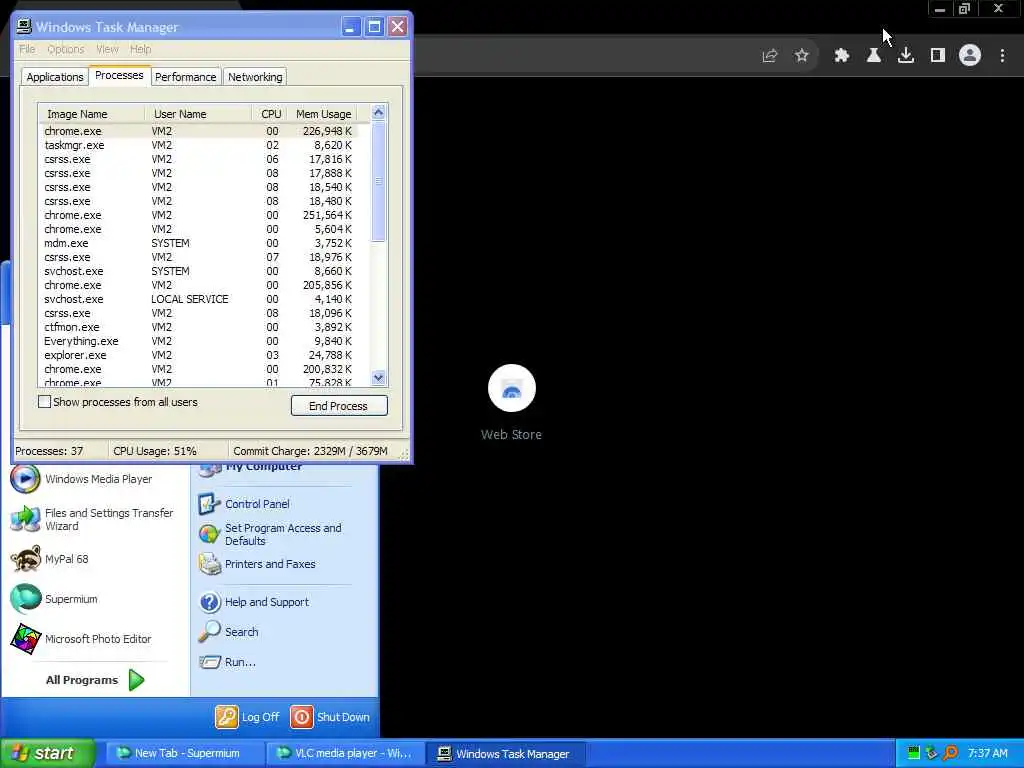Select the explorer.exe process row
The height and width of the screenshot is (768, 1024).
(x=199, y=355)
